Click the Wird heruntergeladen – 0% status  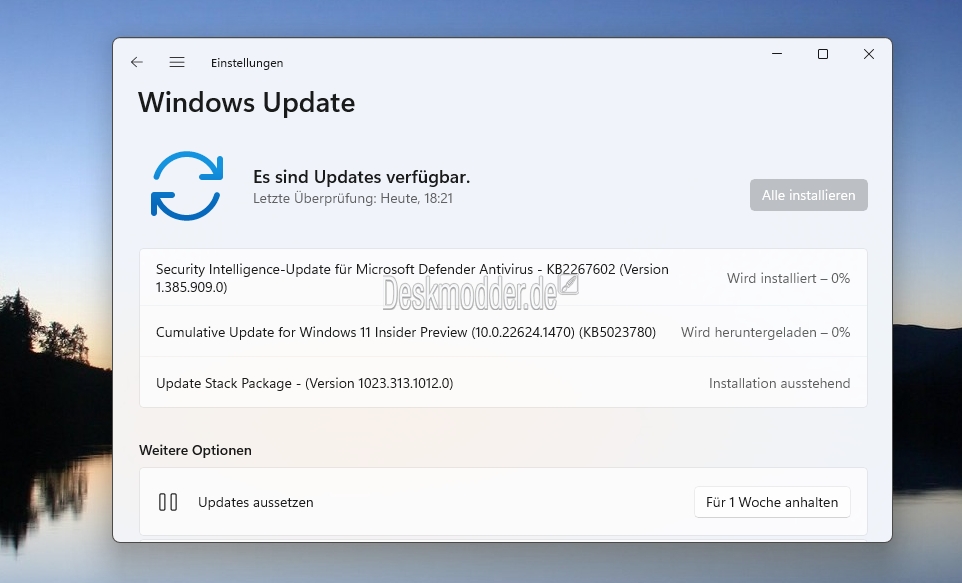[x=765, y=332]
